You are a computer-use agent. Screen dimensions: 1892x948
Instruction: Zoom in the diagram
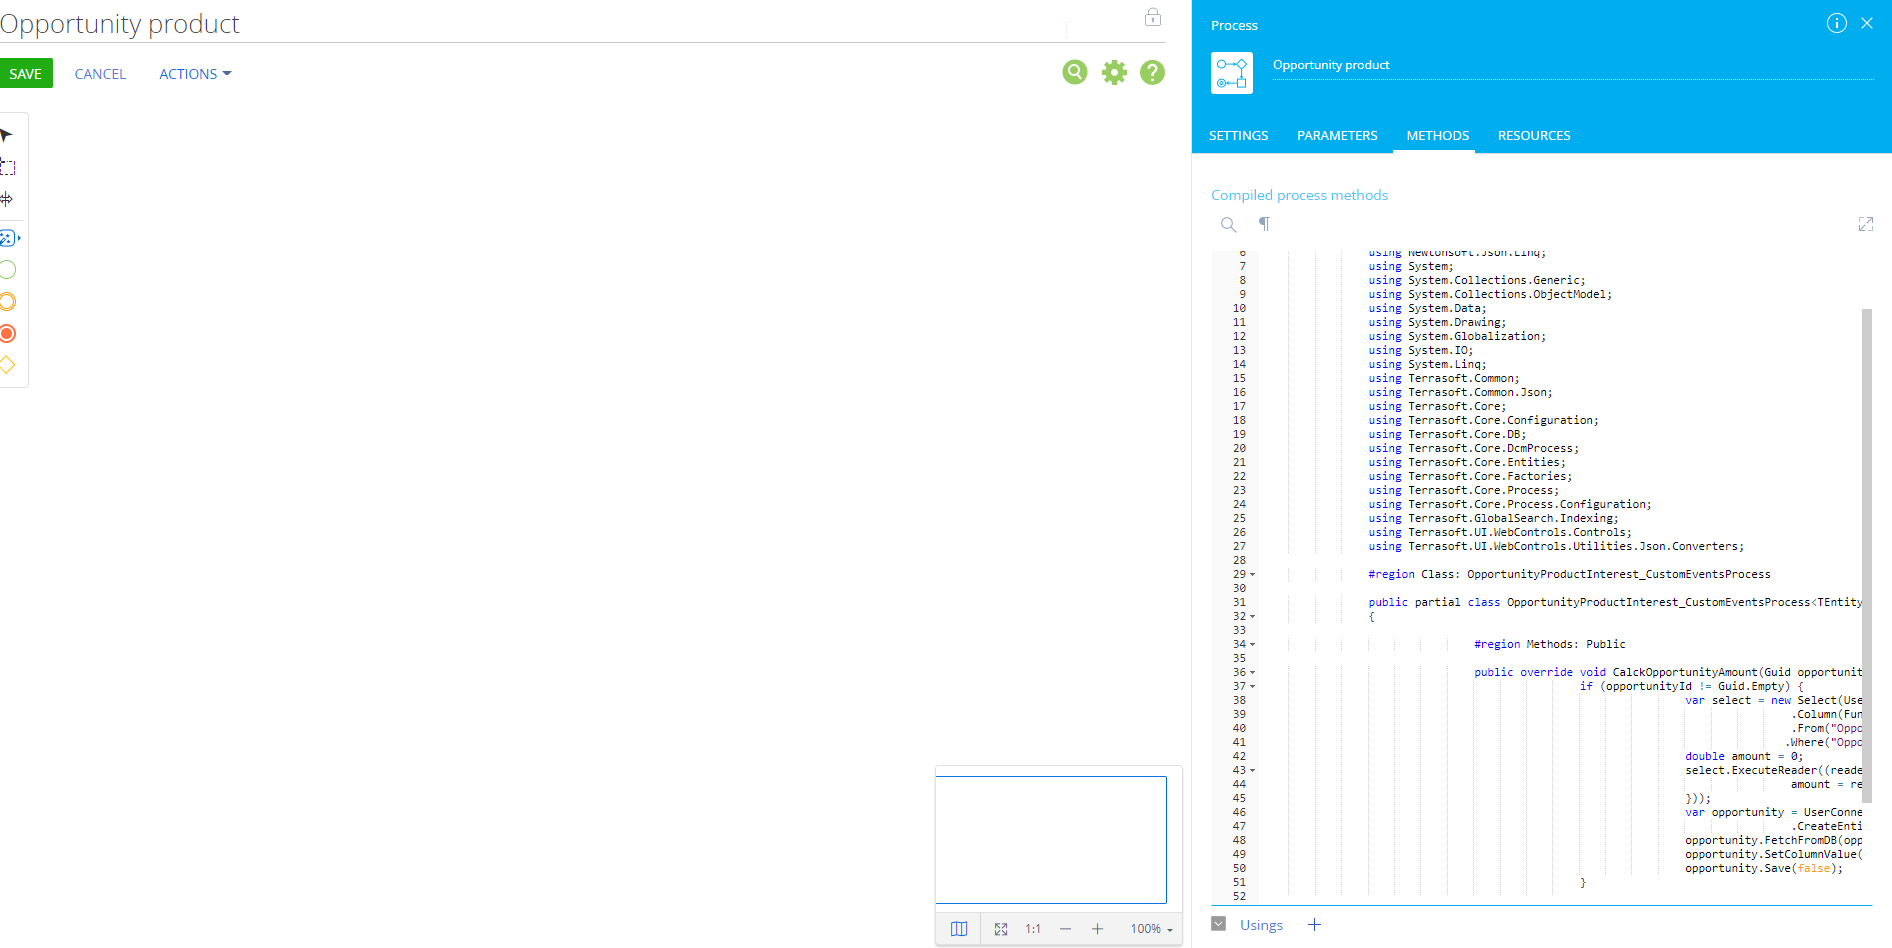[1097, 929]
